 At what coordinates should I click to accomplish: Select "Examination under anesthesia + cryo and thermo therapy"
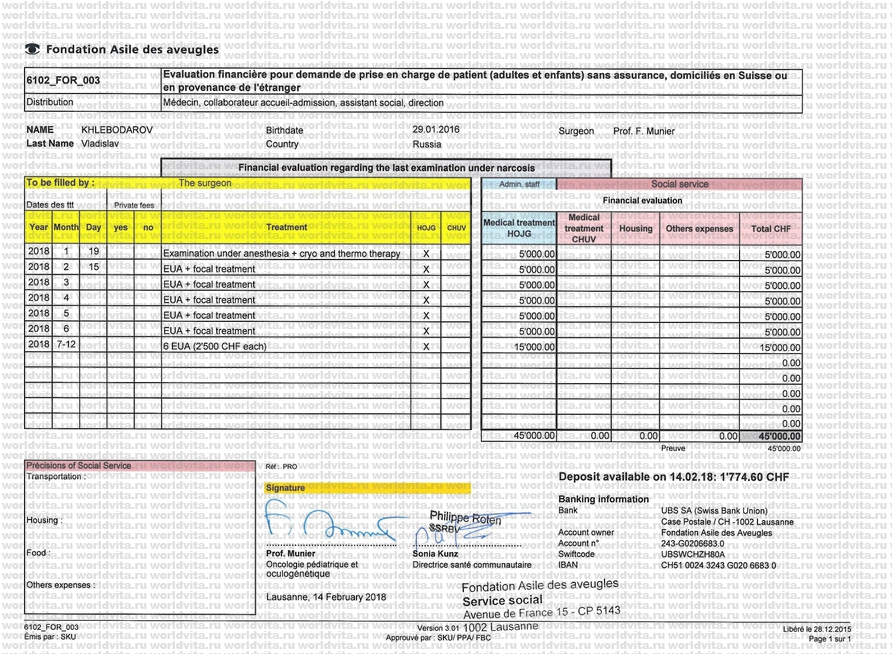point(282,254)
